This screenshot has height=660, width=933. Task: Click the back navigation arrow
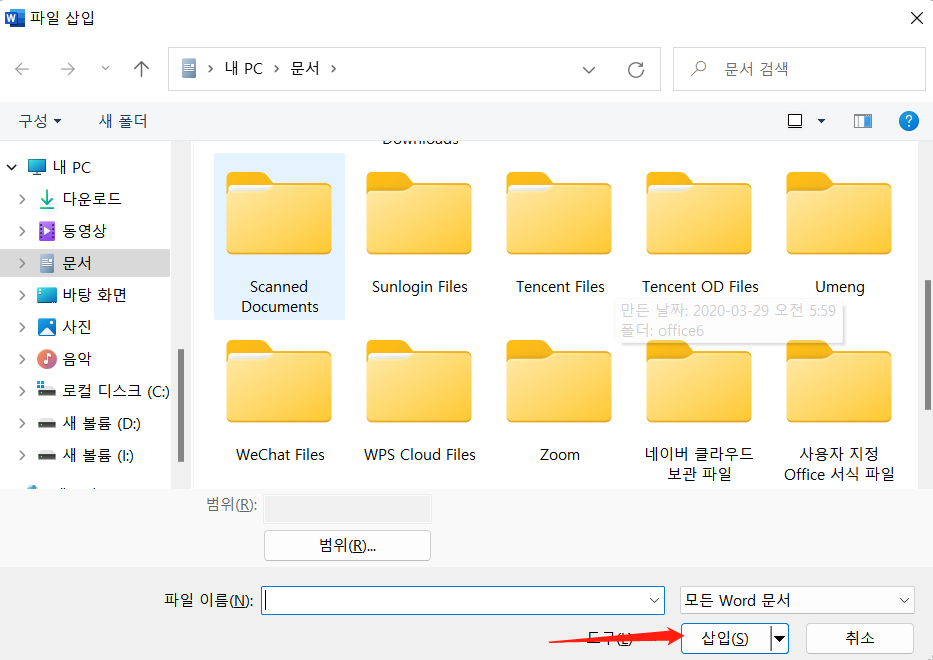22,69
